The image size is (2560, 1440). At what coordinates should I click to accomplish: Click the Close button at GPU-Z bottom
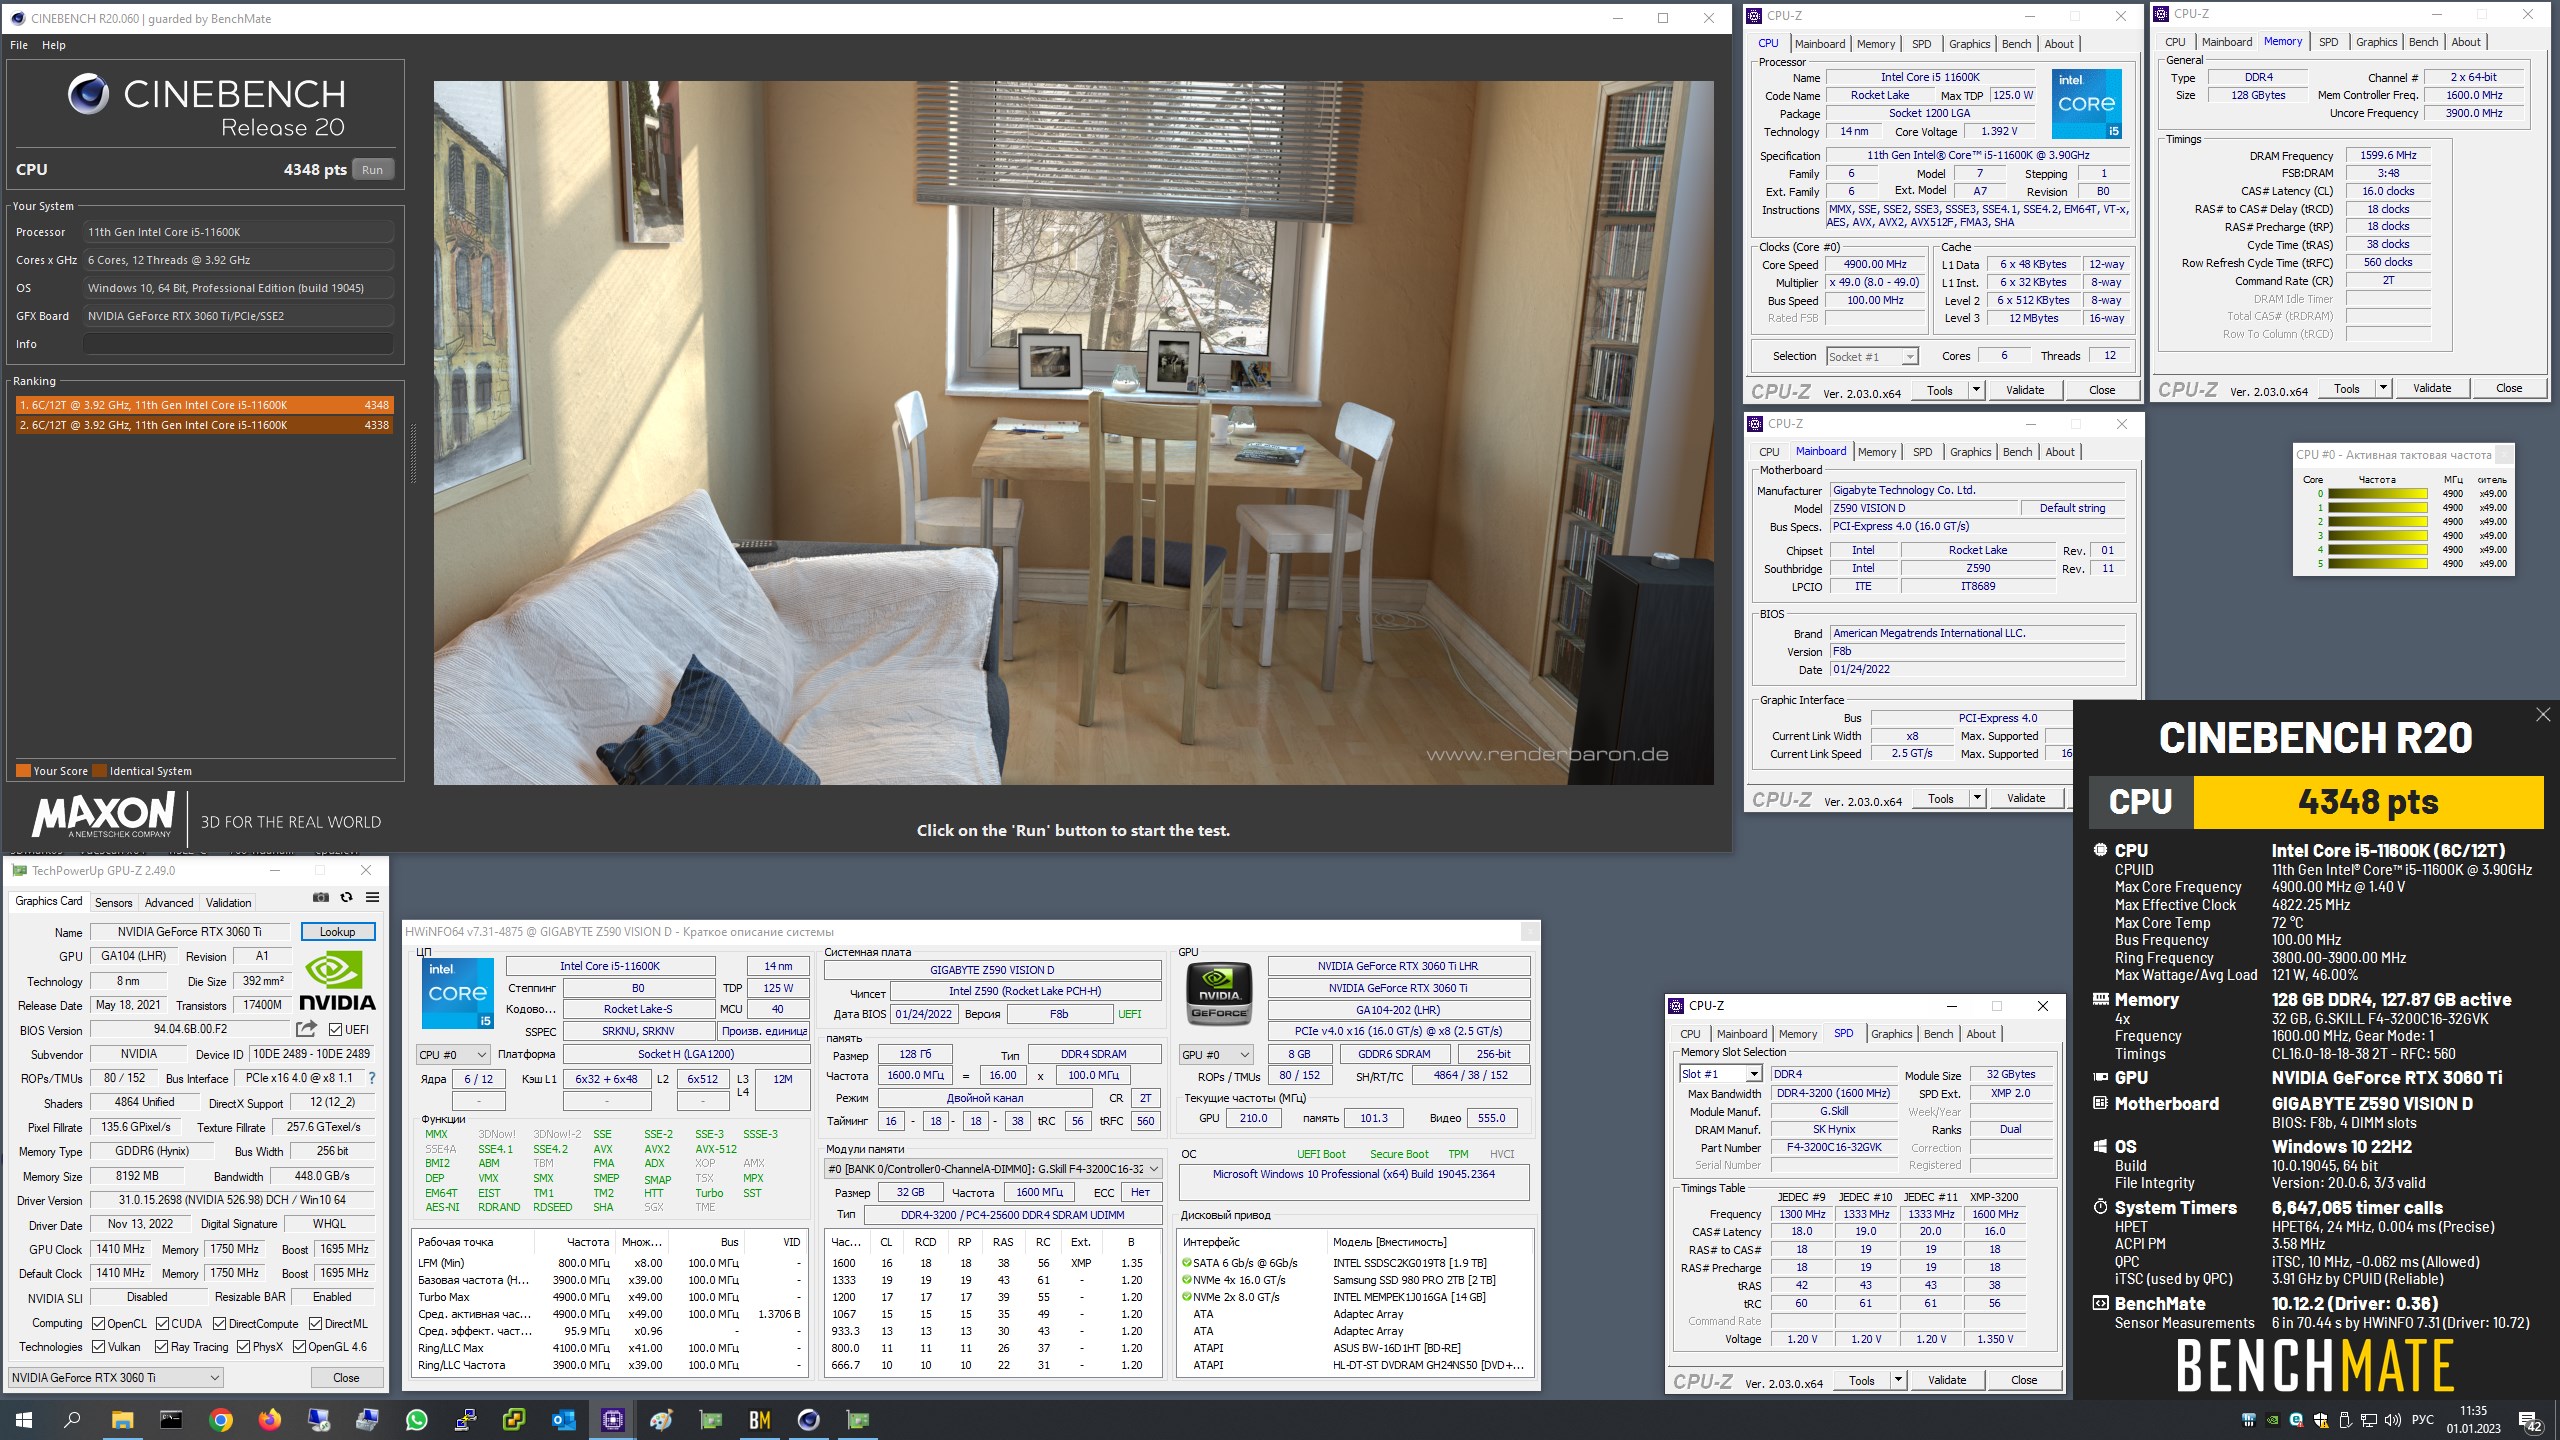(346, 1377)
